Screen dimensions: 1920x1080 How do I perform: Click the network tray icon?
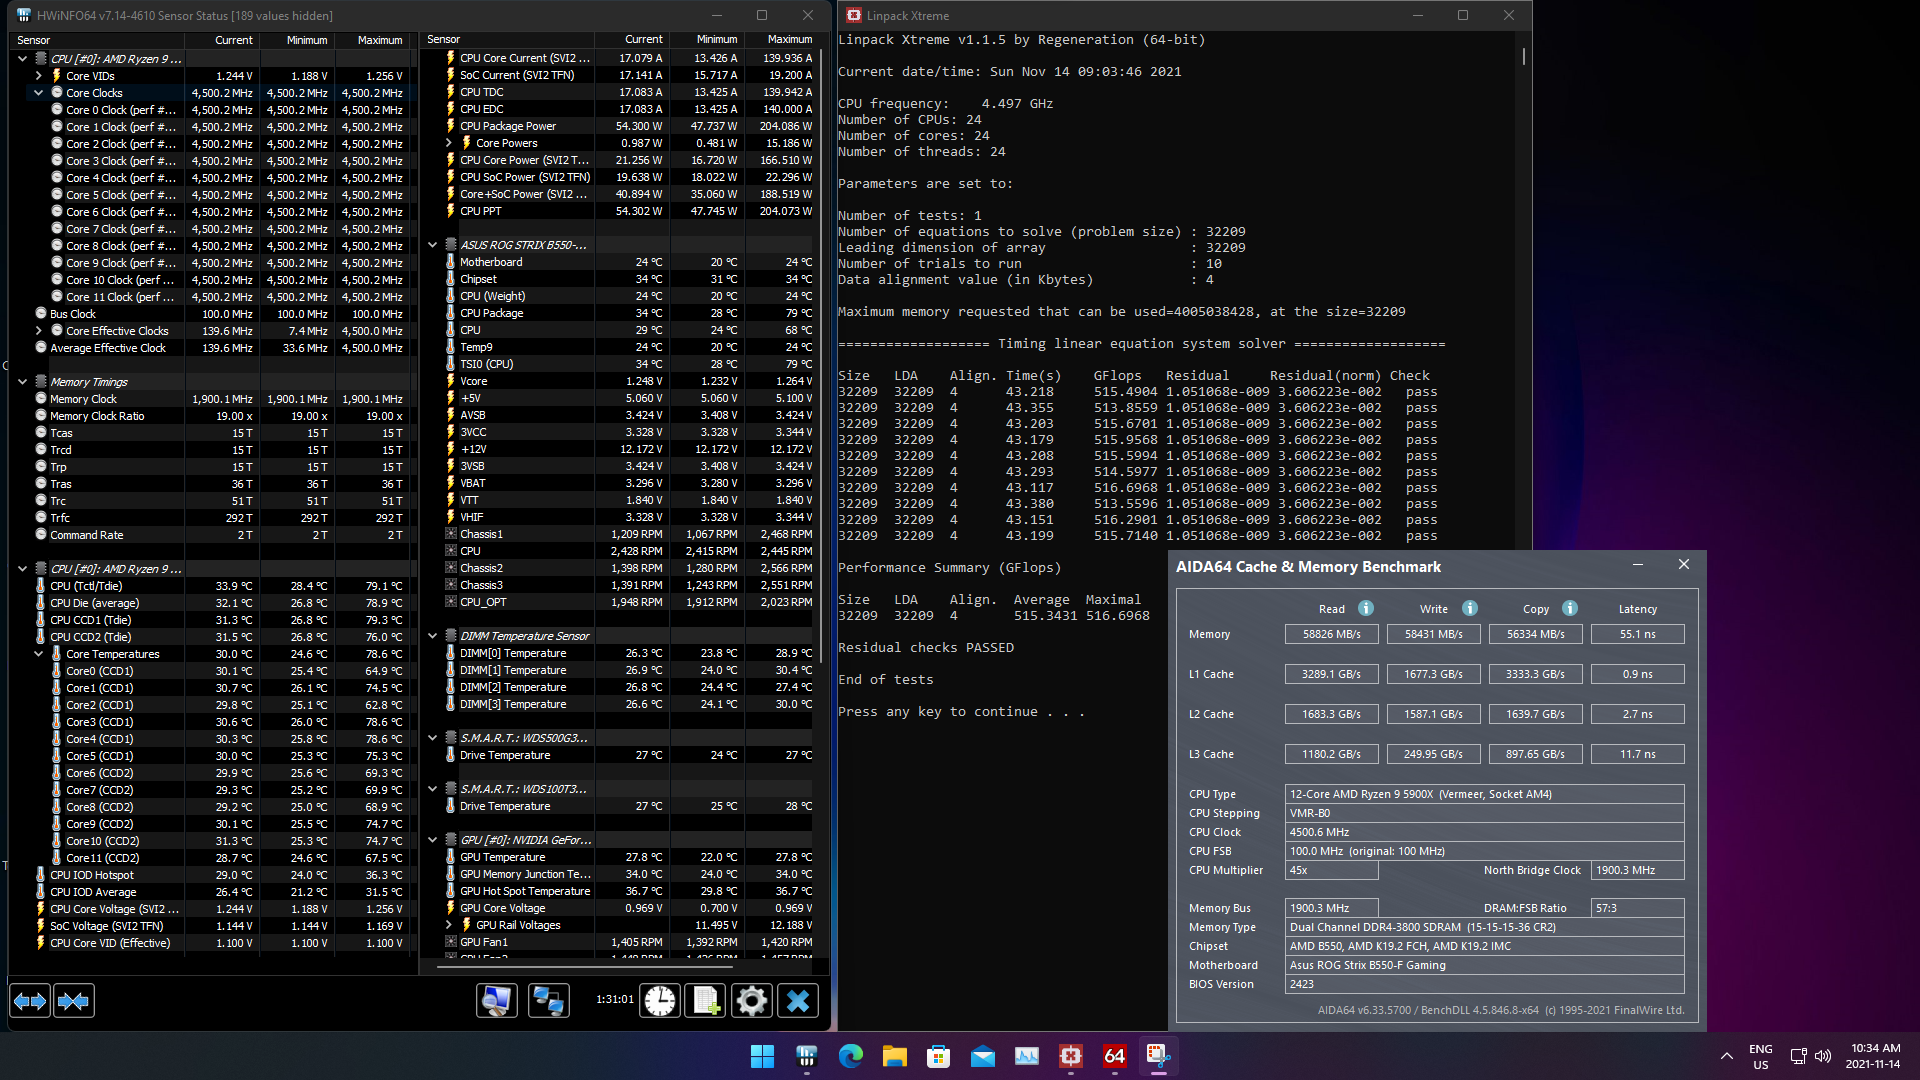point(1798,1056)
